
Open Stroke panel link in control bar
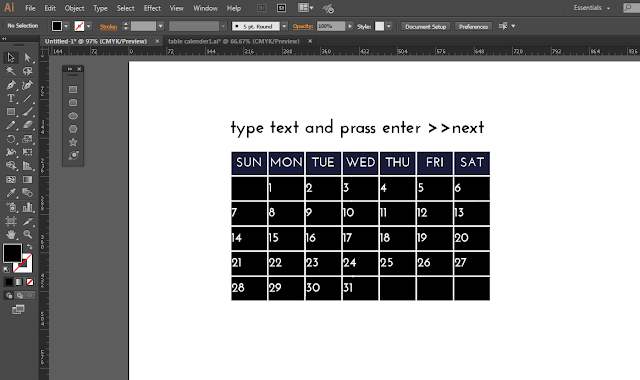point(109,27)
